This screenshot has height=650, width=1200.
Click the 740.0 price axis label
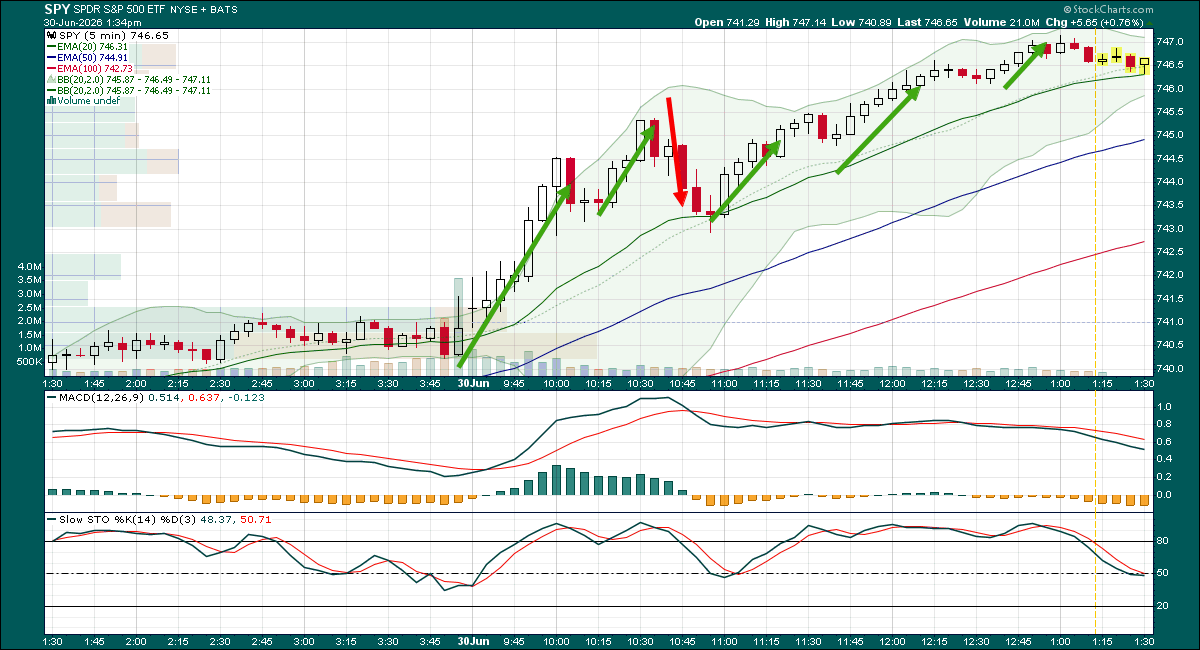click(1171, 368)
